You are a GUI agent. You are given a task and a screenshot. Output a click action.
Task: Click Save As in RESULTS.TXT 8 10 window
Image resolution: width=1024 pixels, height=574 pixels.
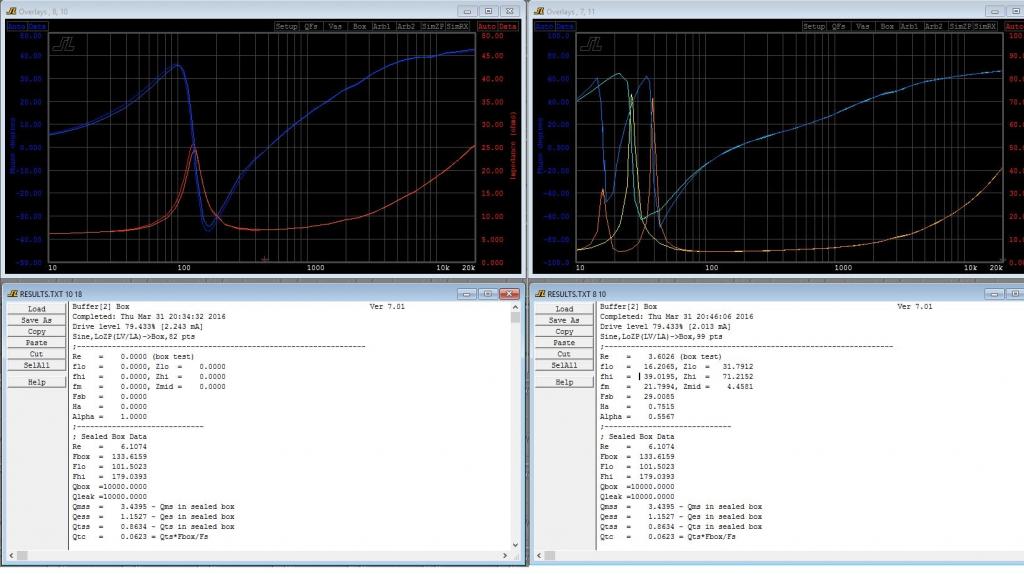tap(564, 320)
